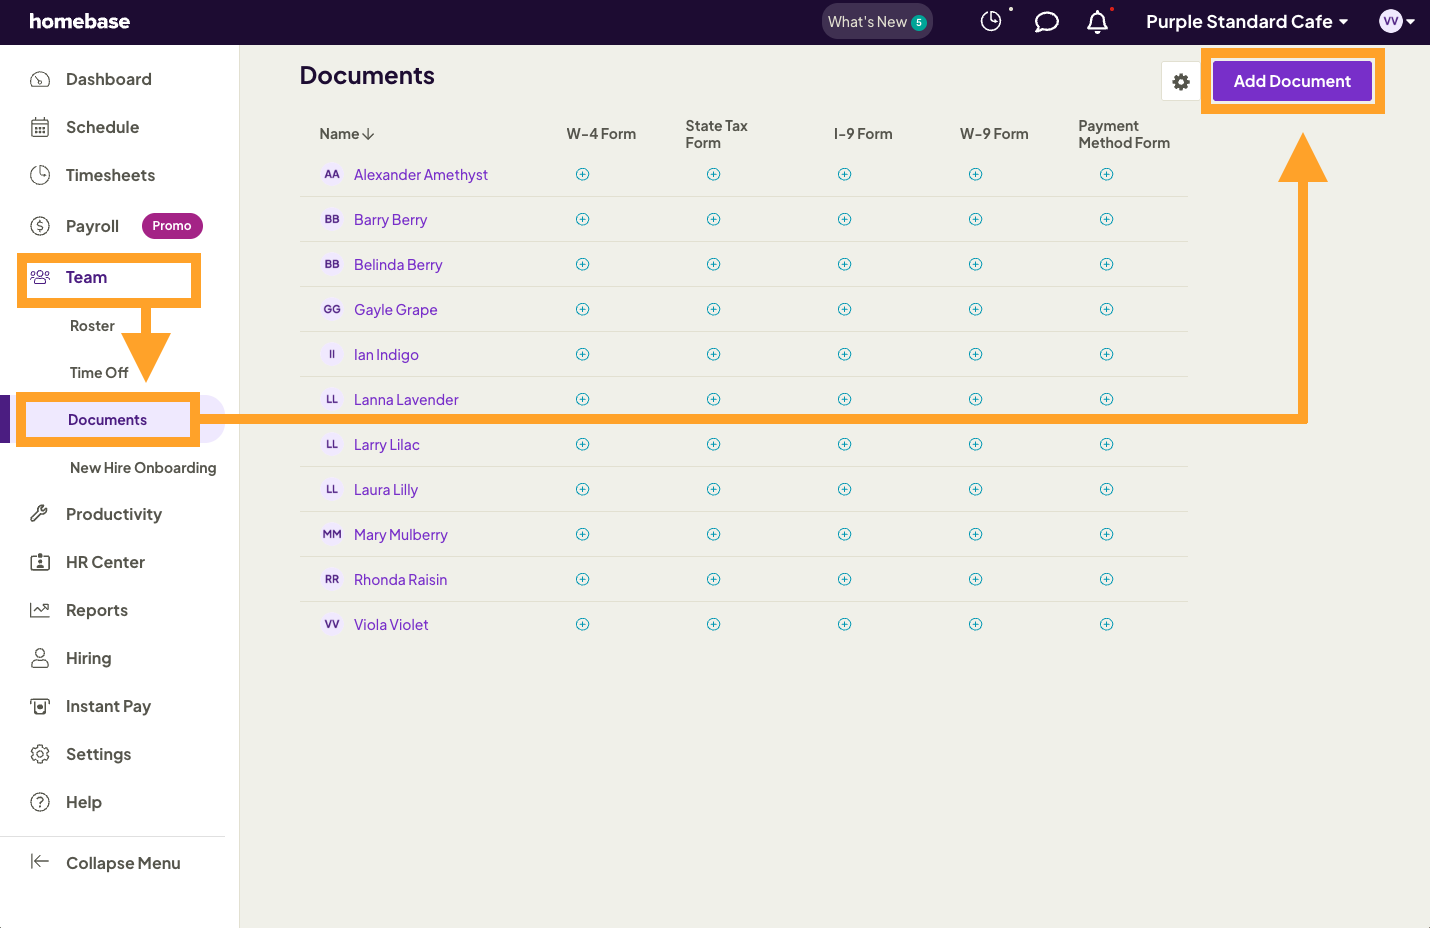Open the Reports section
The image size is (1430, 928).
[x=96, y=610]
